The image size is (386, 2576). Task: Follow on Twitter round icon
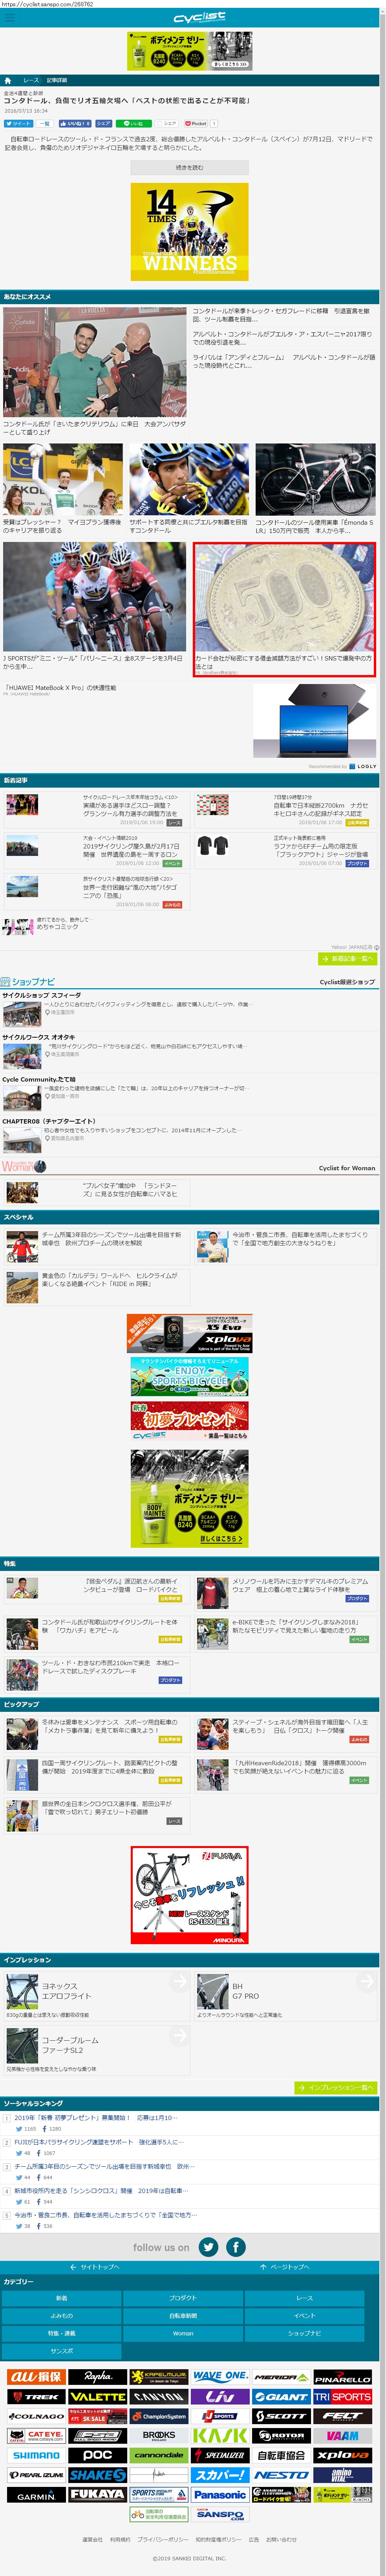208,2248
